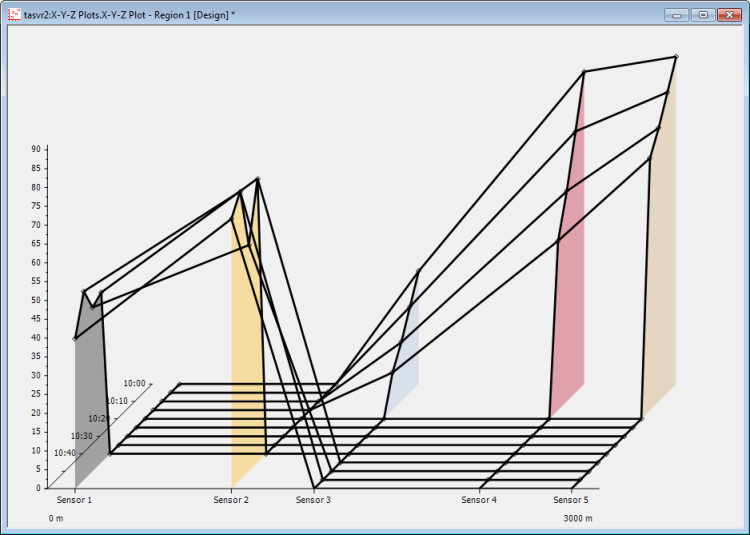Click the 10:40 time axis label
The image size is (750, 535).
click(65, 453)
